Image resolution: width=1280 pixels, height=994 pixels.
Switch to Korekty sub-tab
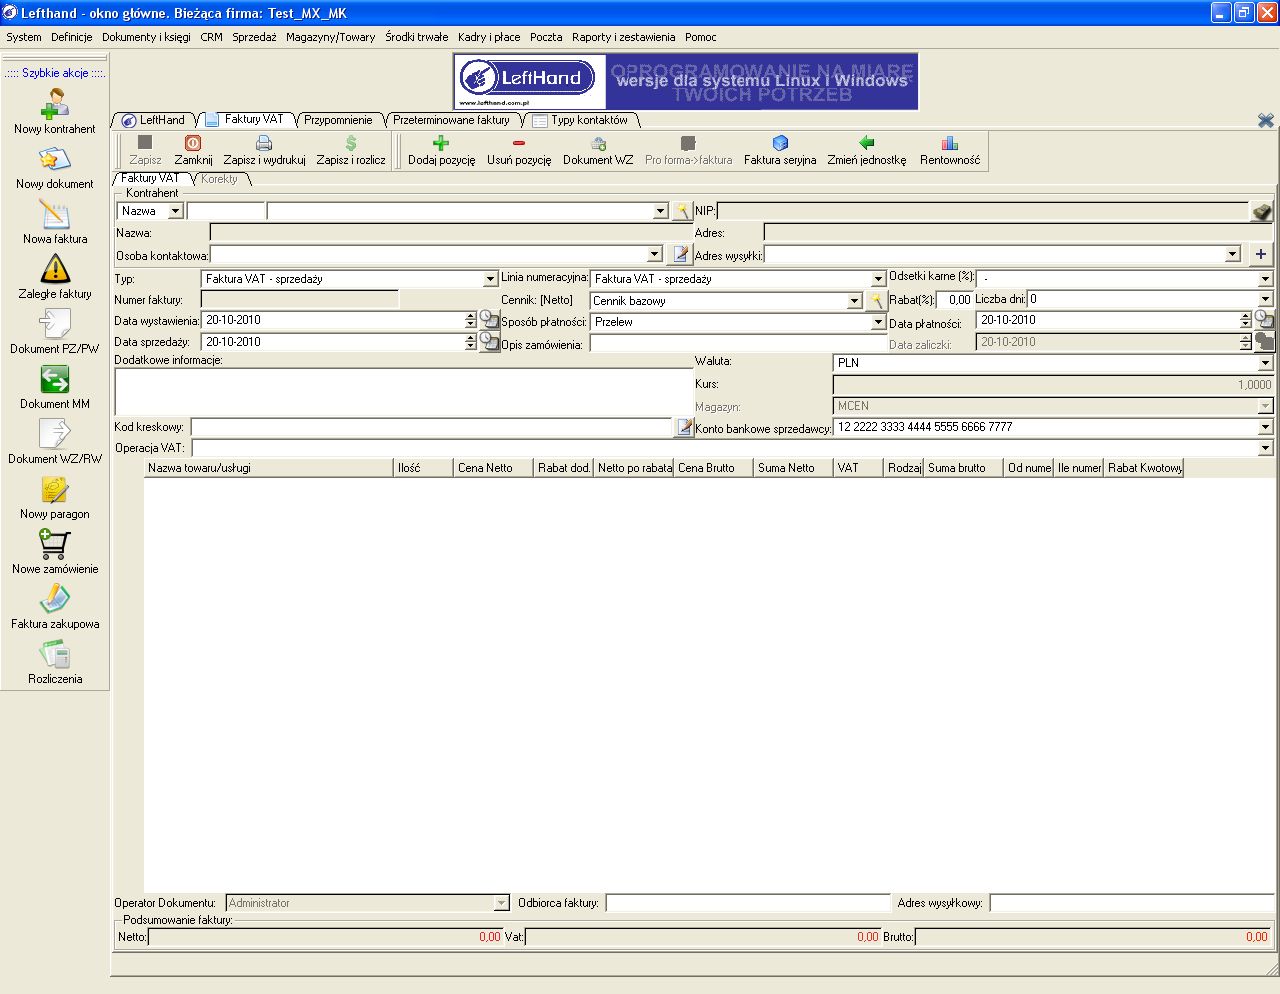(219, 179)
